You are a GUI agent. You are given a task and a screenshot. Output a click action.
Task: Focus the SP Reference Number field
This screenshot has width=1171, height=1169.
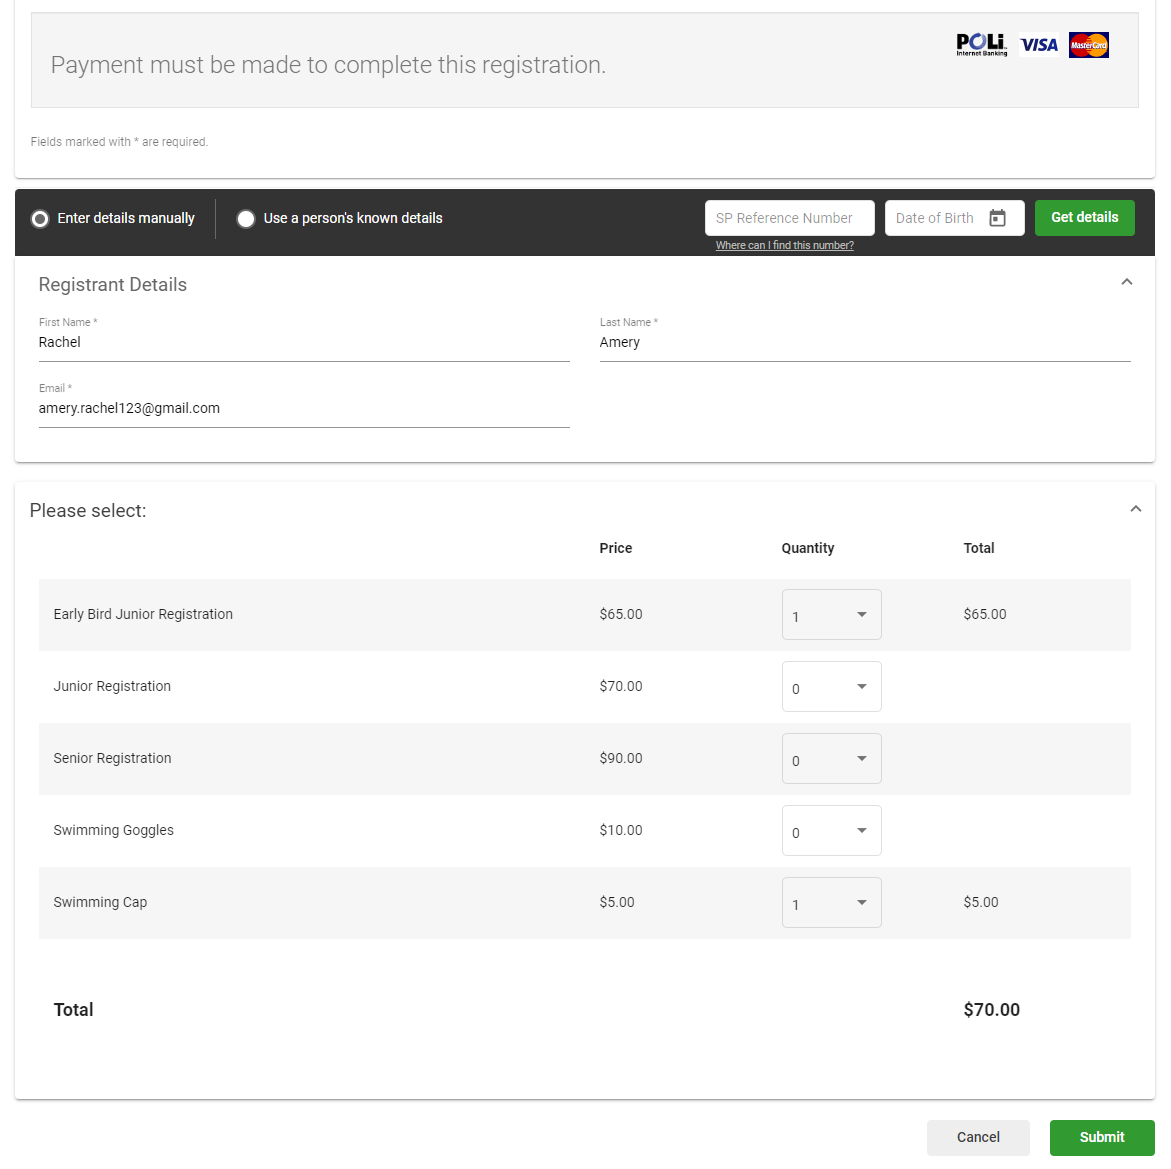[x=789, y=218]
